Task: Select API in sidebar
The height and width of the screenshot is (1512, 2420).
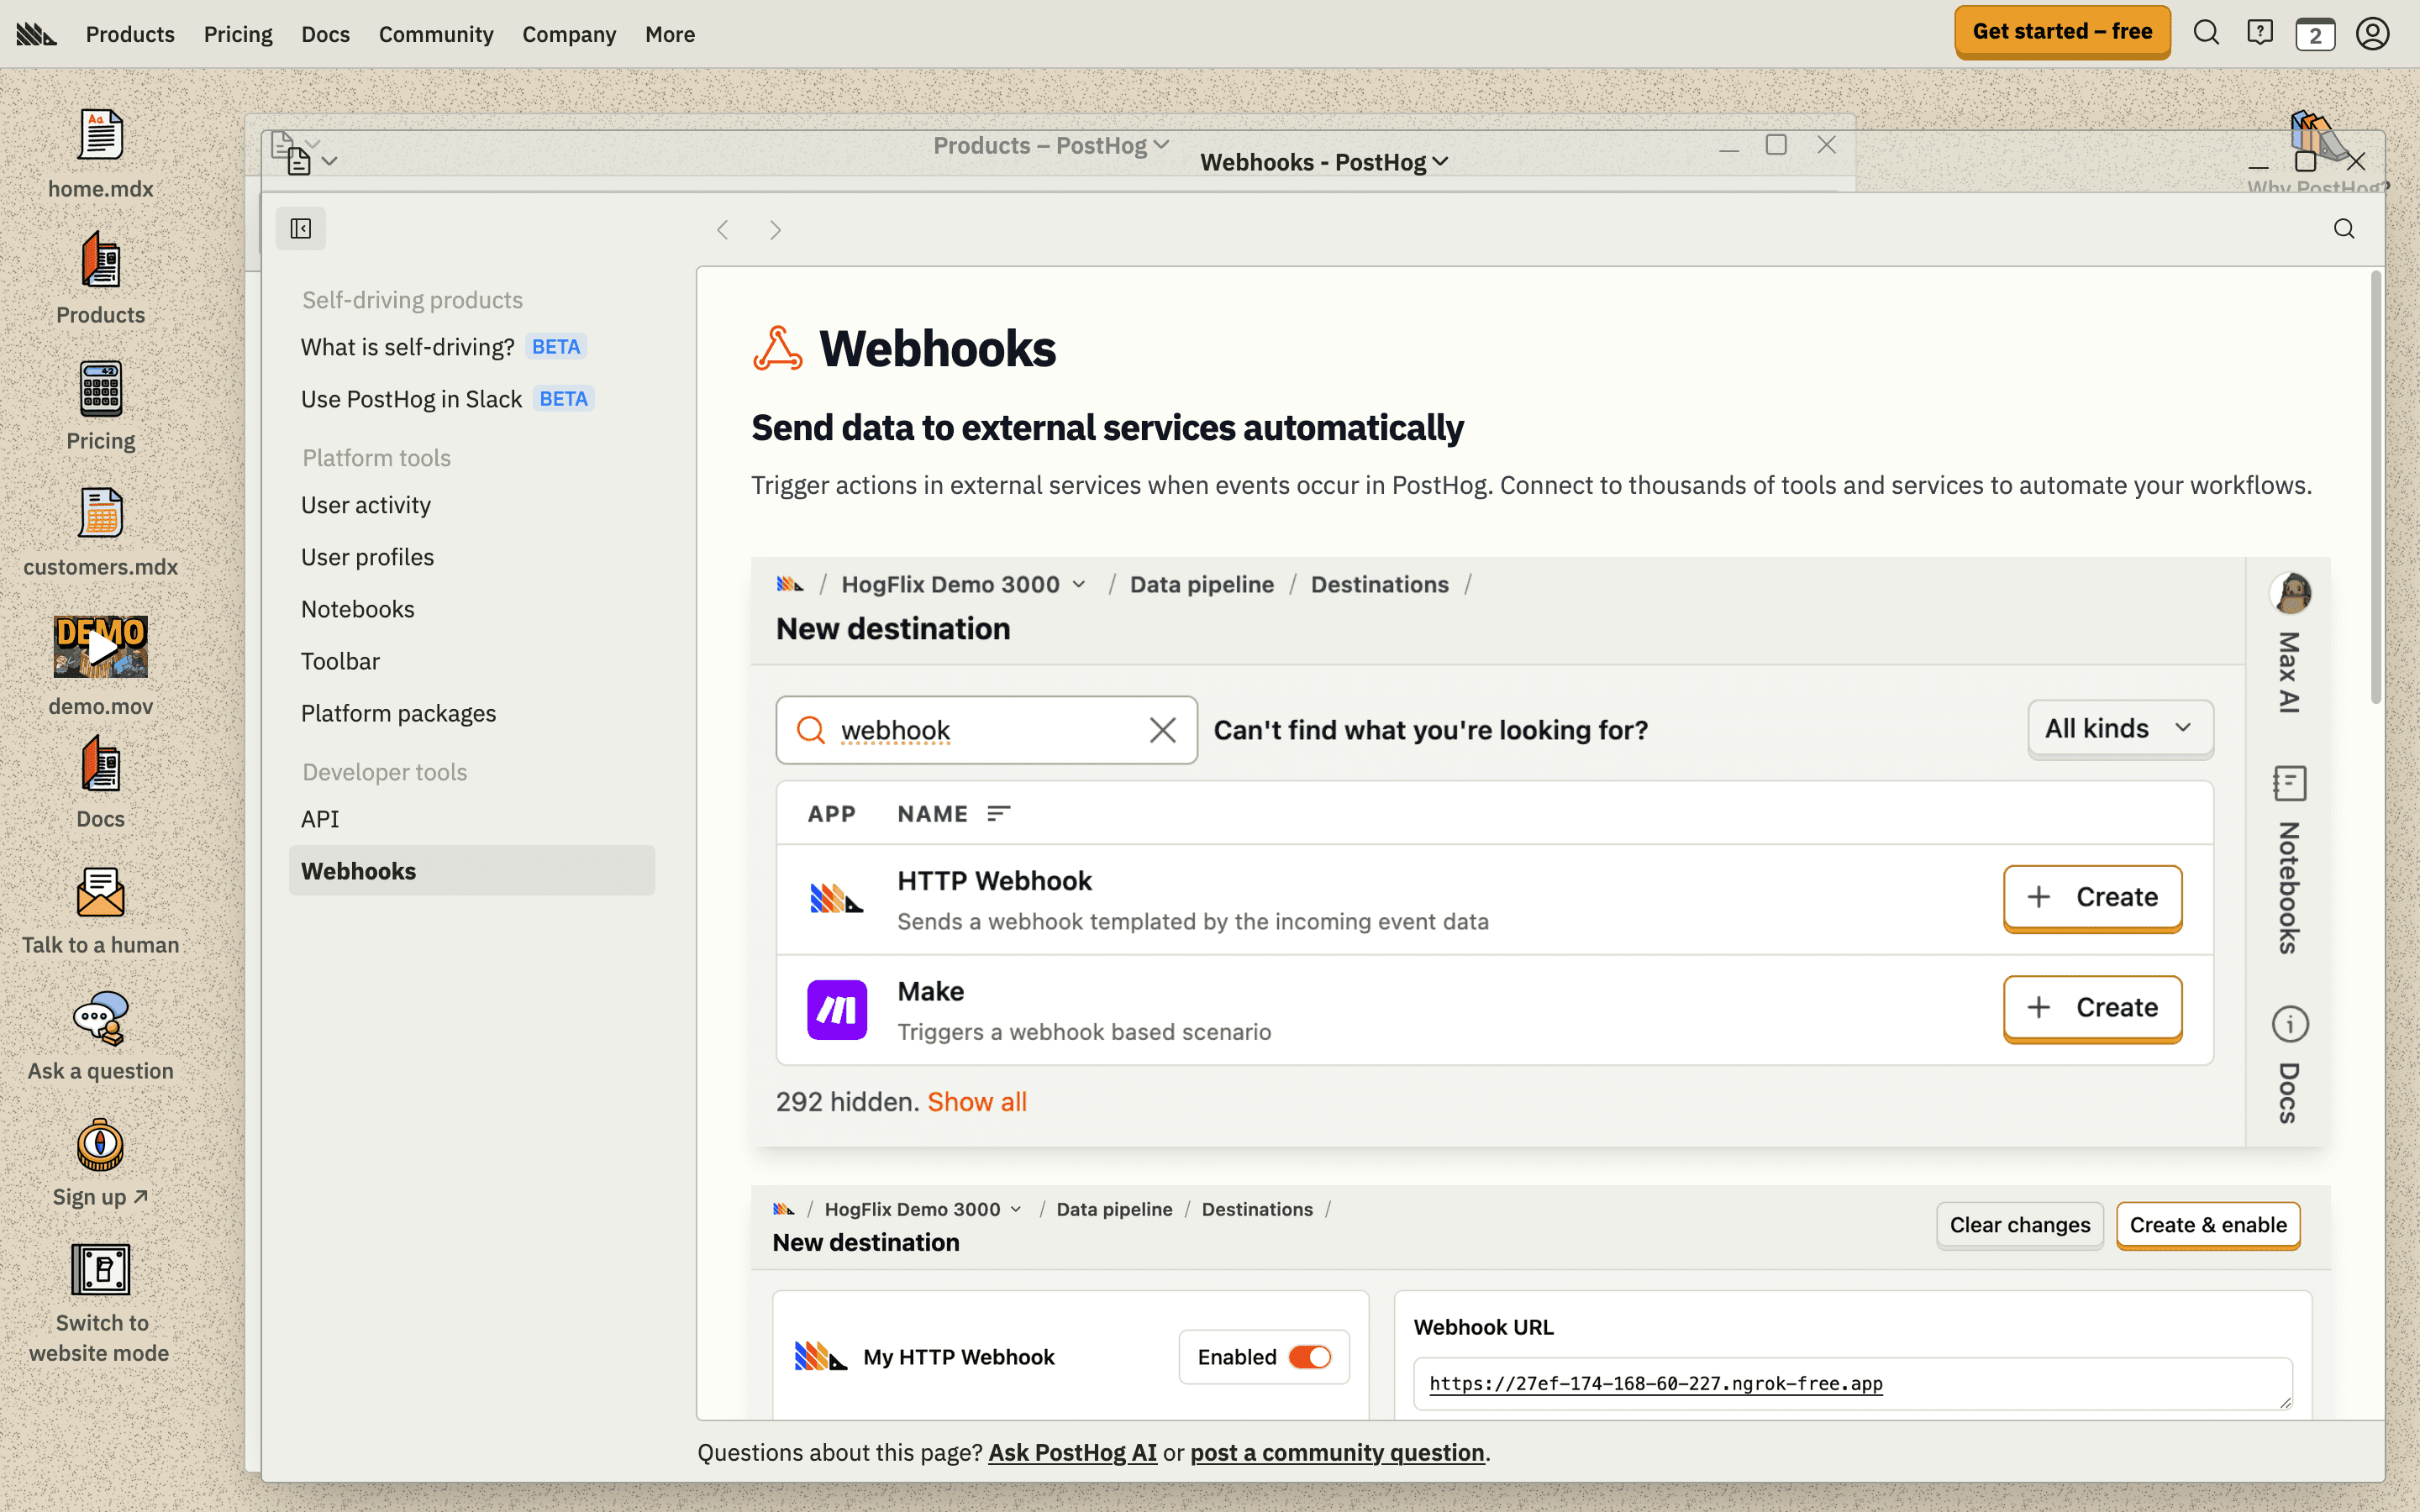Action: (x=472, y=819)
